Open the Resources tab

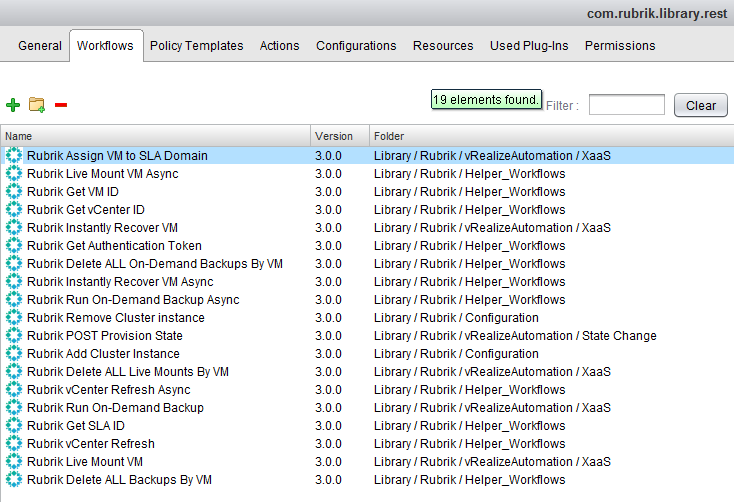(443, 46)
